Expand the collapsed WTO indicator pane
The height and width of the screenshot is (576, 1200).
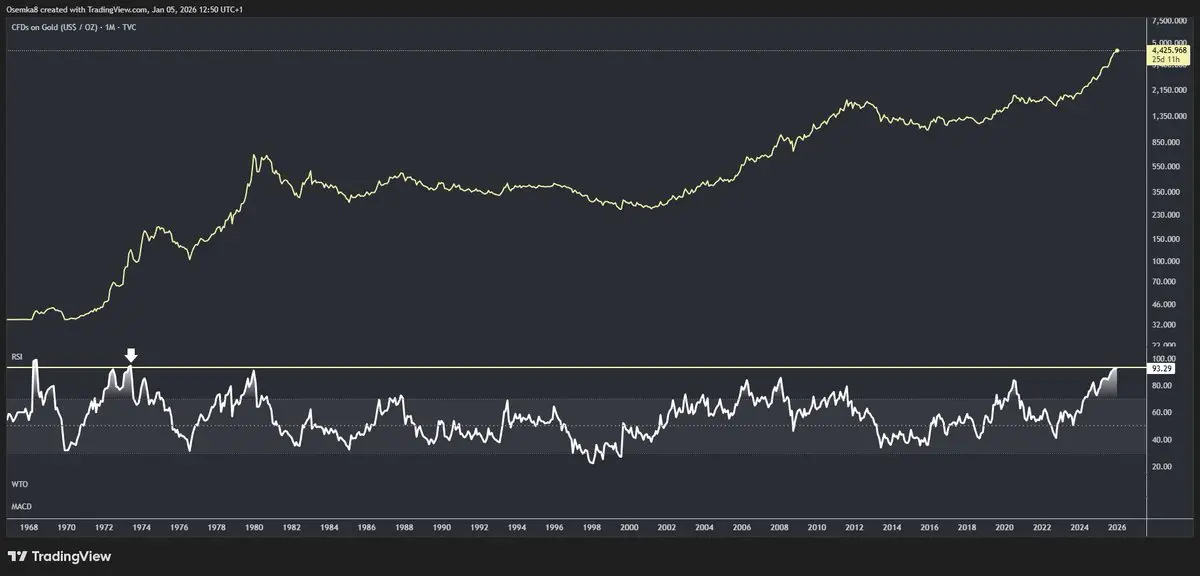point(19,483)
